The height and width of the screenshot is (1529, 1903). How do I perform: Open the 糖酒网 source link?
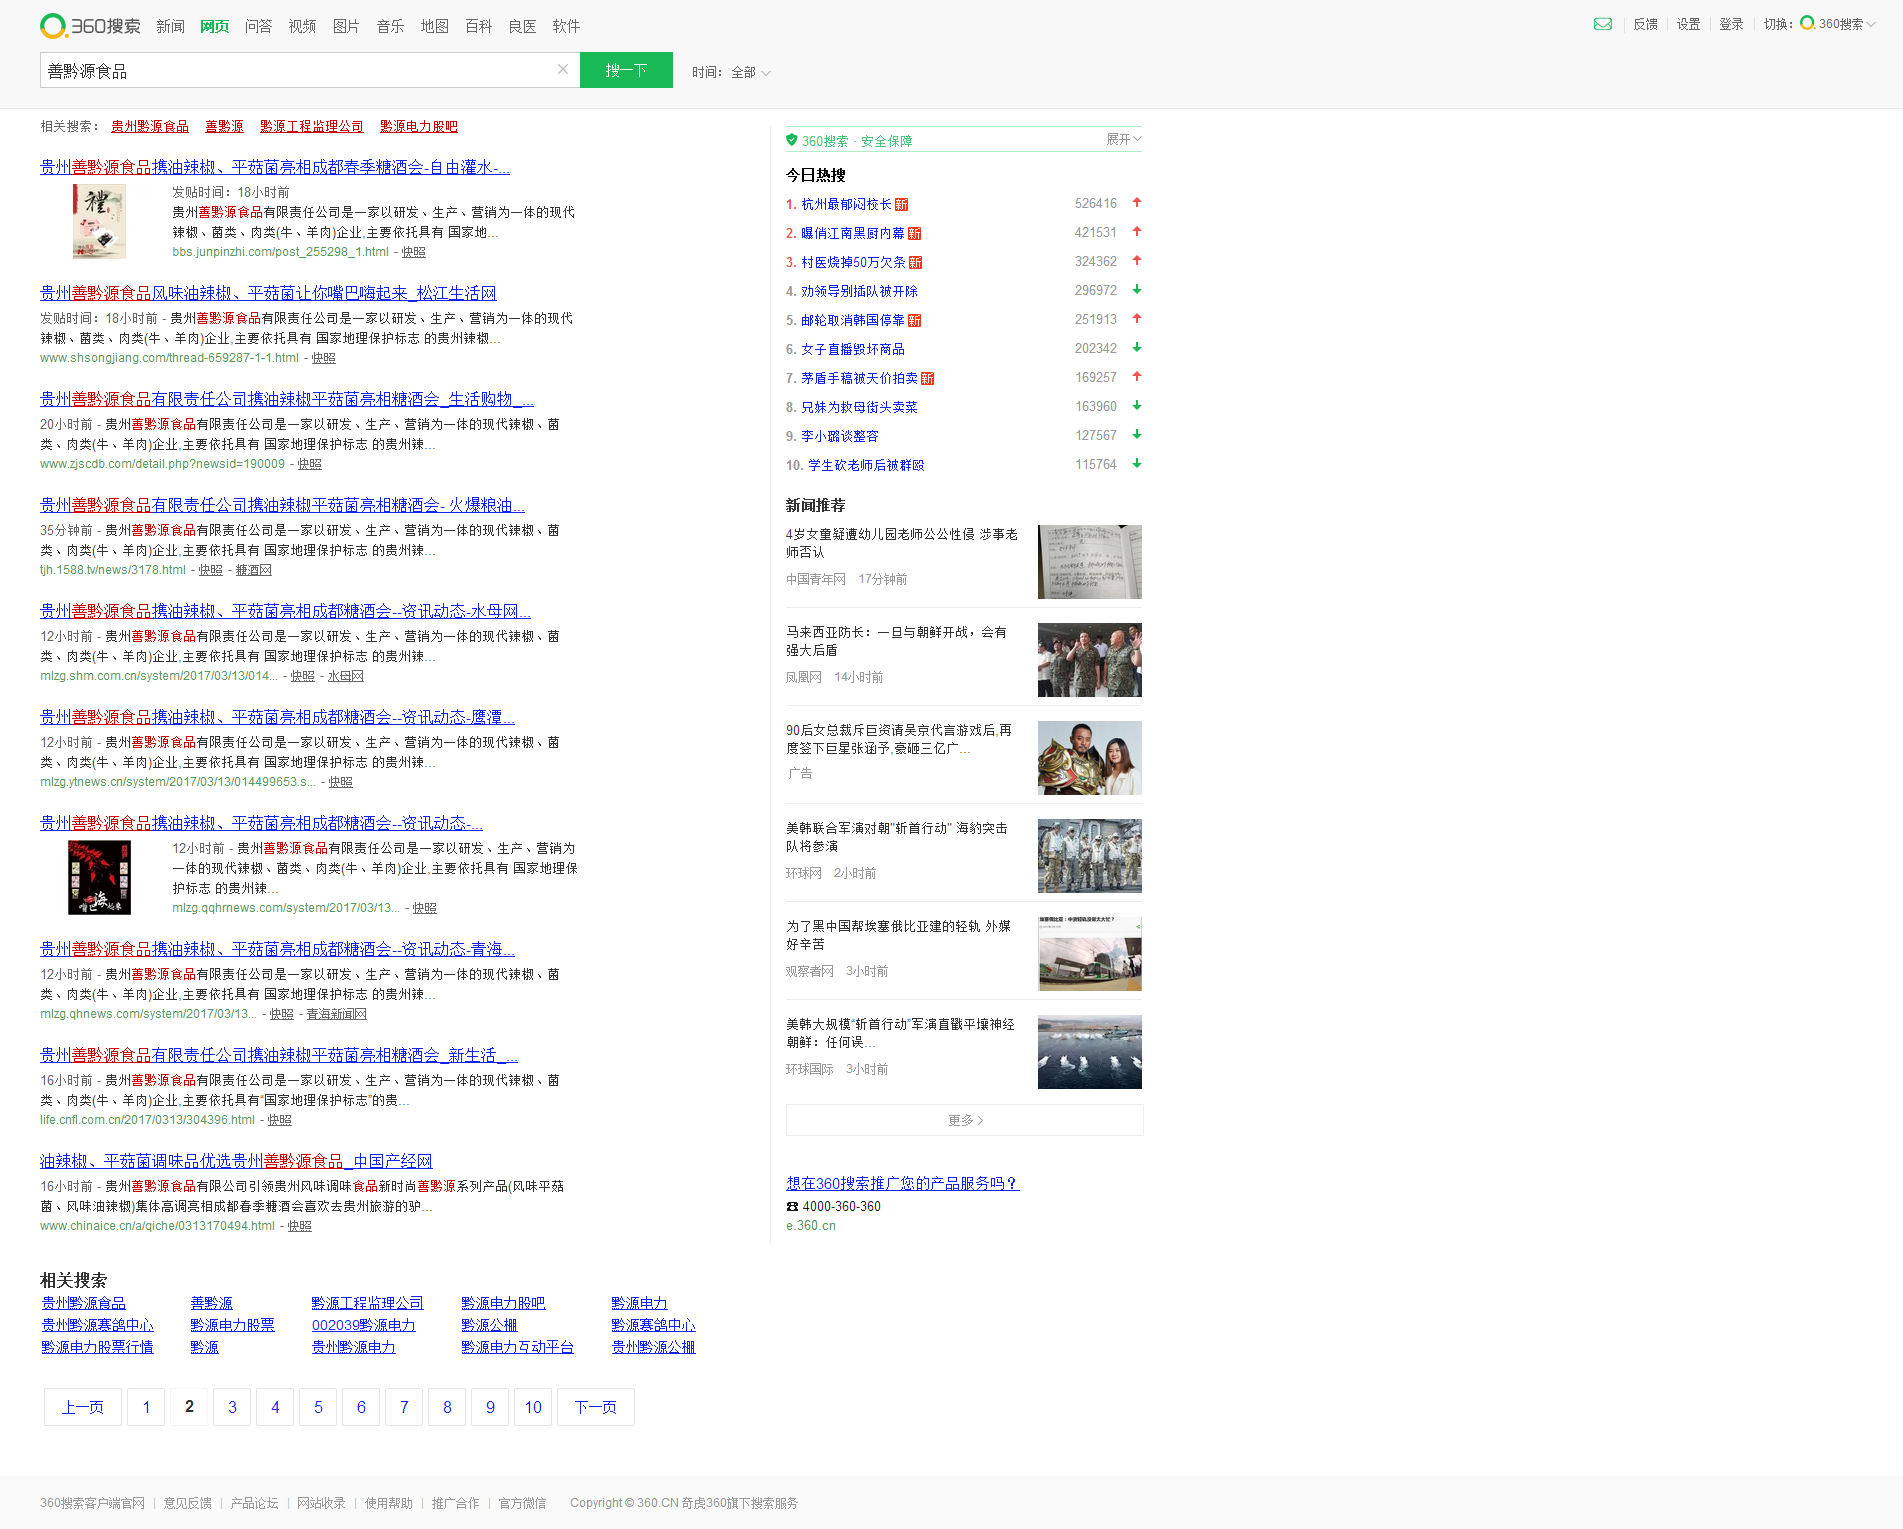253,570
